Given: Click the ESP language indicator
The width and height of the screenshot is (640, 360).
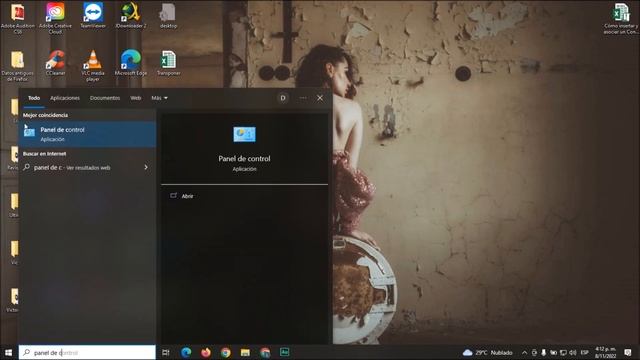Looking at the screenshot, I should tap(584, 352).
